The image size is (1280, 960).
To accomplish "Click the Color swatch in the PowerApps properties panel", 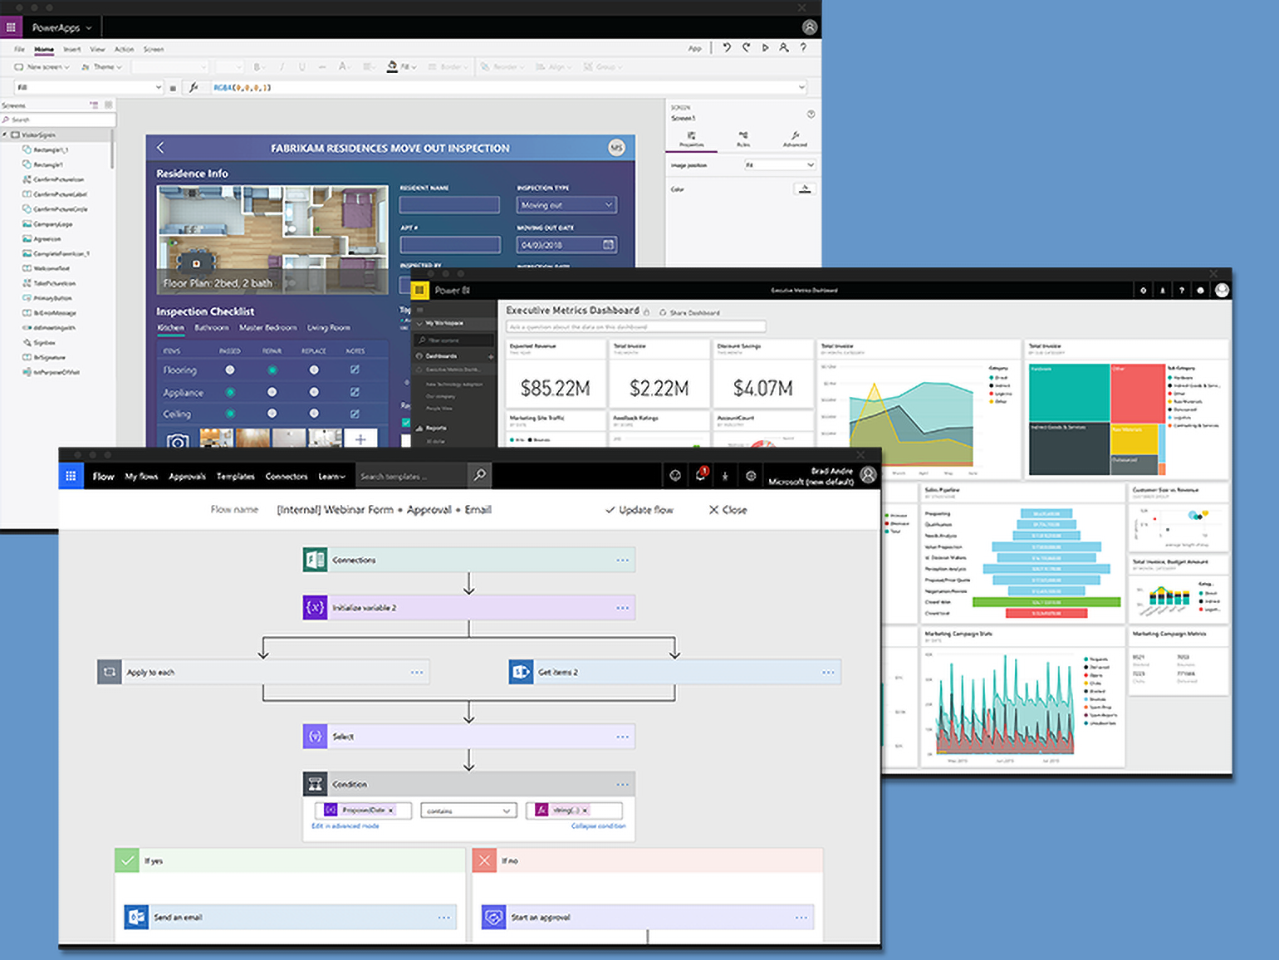I will [x=805, y=189].
